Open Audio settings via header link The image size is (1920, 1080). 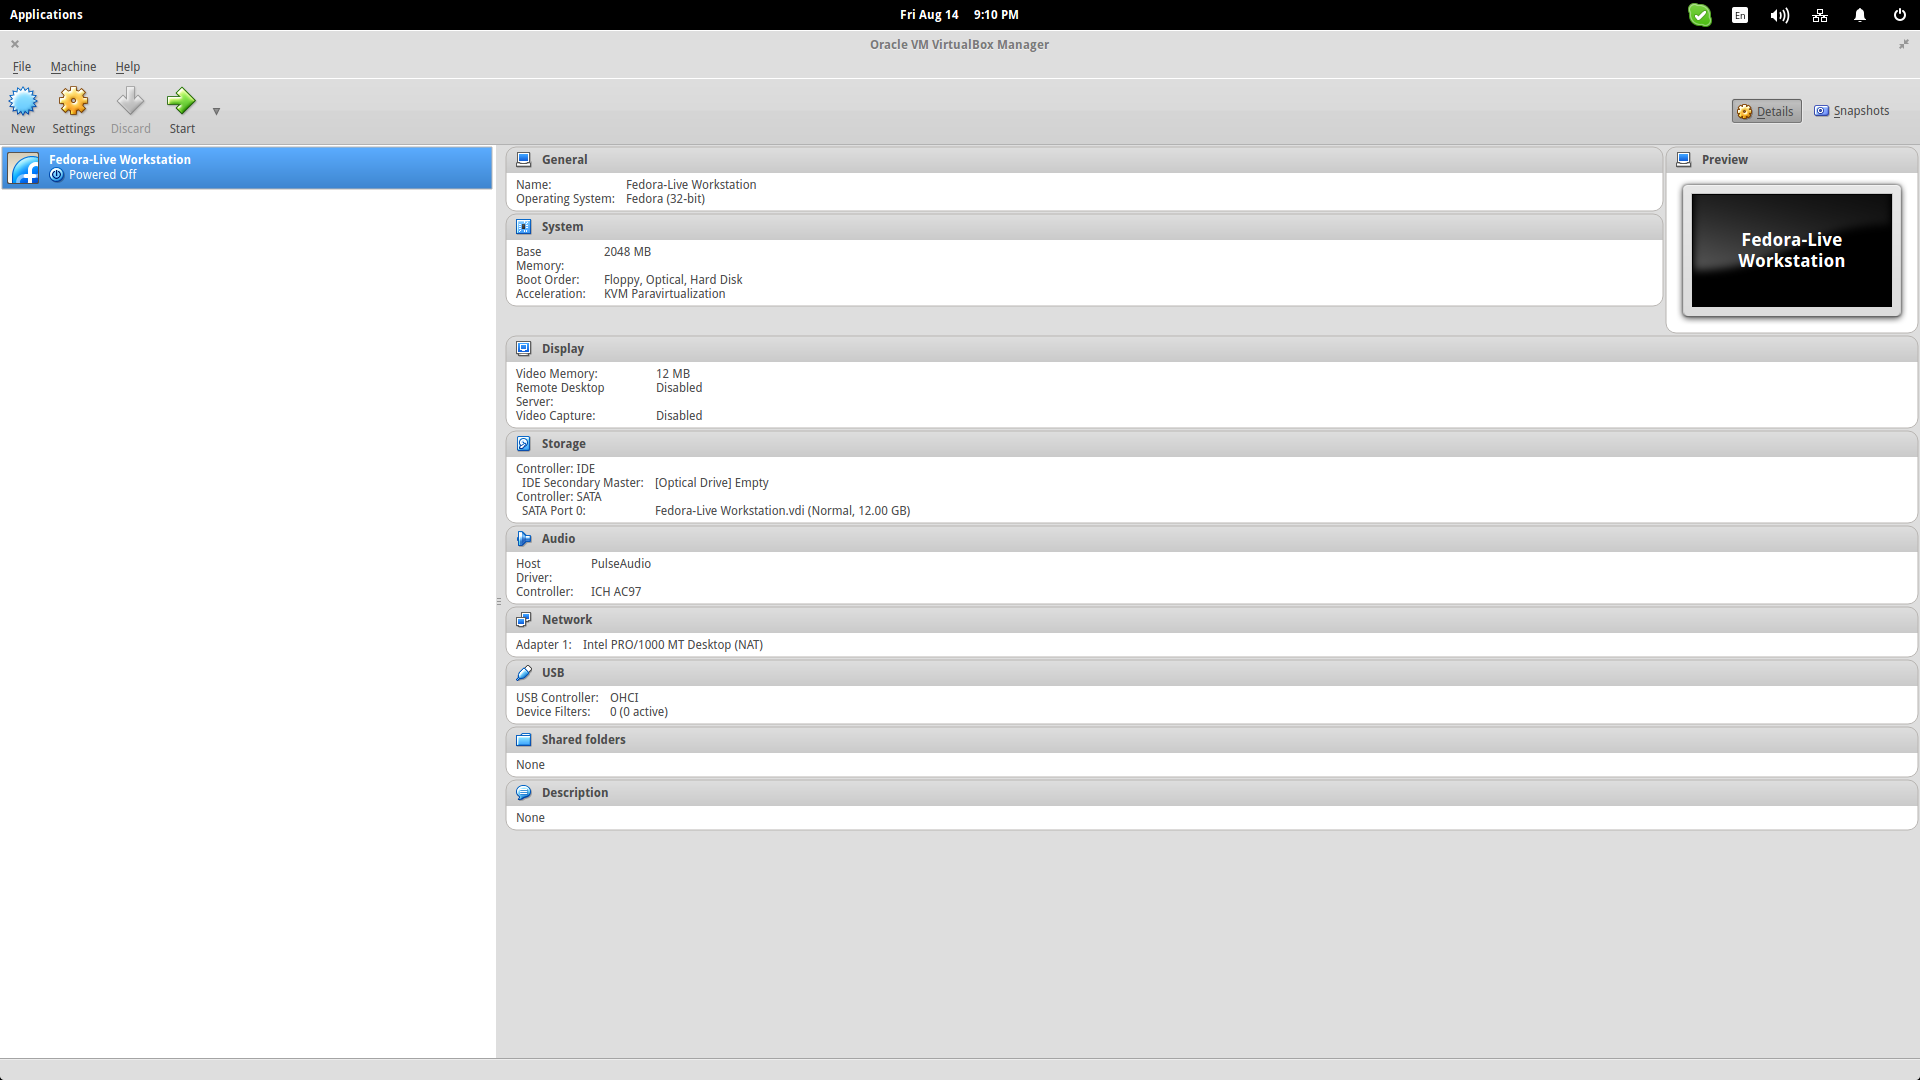click(558, 539)
